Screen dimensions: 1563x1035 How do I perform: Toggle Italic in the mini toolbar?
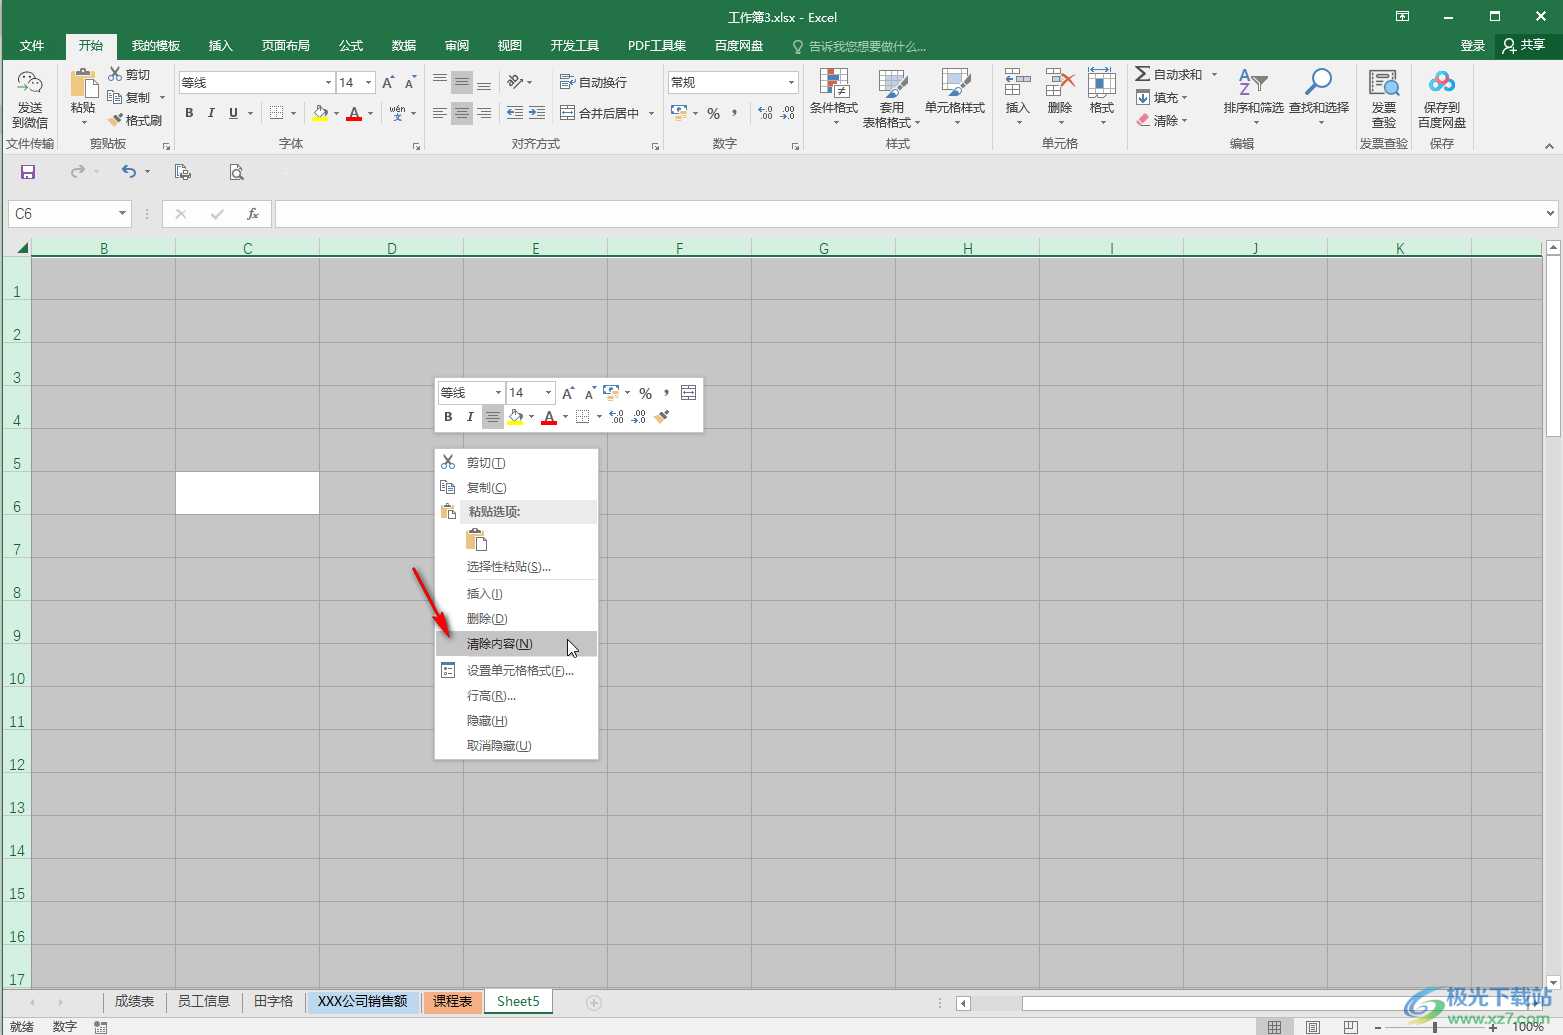[x=470, y=417]
